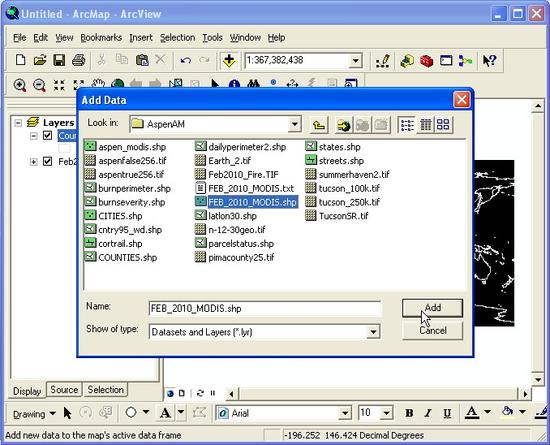Collapse the Cou layer legend
Image resolution: width=550 pixels, height=445 pixels.
[x=34, y=136]
